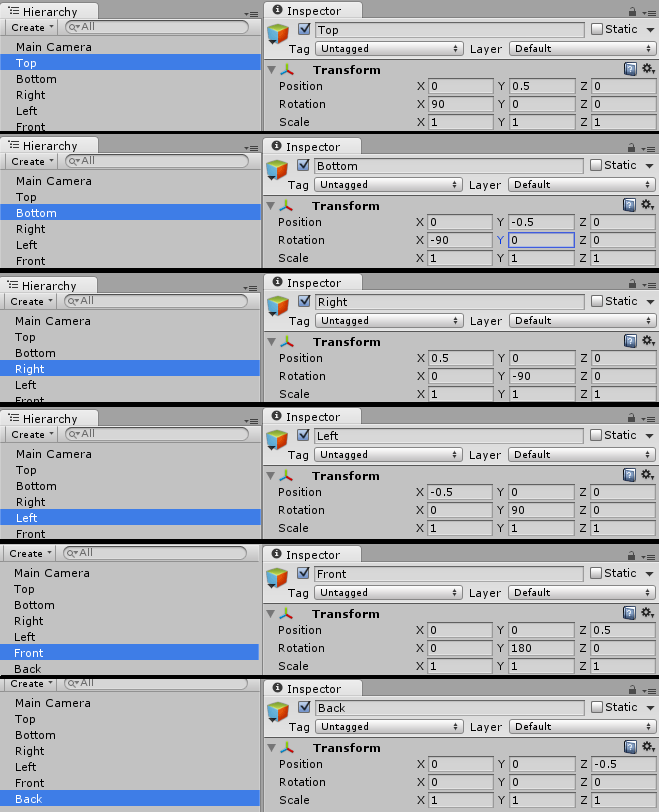Toggle the Static checkbox for the Top object
The image size is (659, 812).
click(597, 29)
